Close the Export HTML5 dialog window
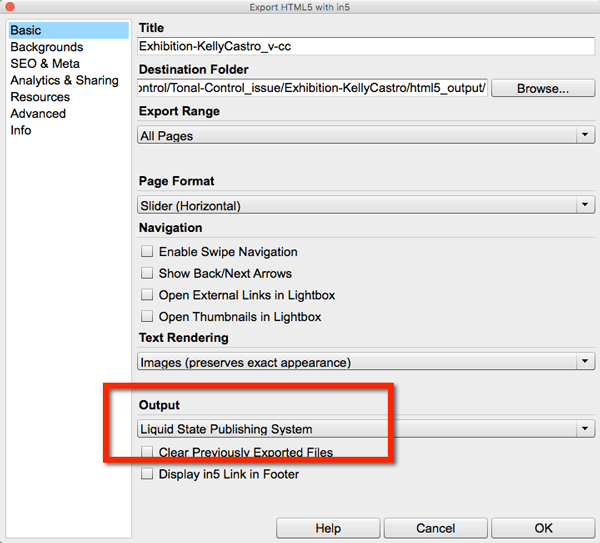Image resolution: width=600 pixels, height=543 pixels. (10, 7)
